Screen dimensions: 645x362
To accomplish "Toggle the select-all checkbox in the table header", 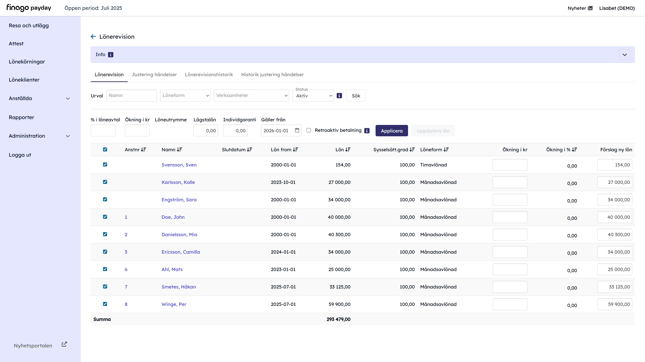I will coord(105,150).
